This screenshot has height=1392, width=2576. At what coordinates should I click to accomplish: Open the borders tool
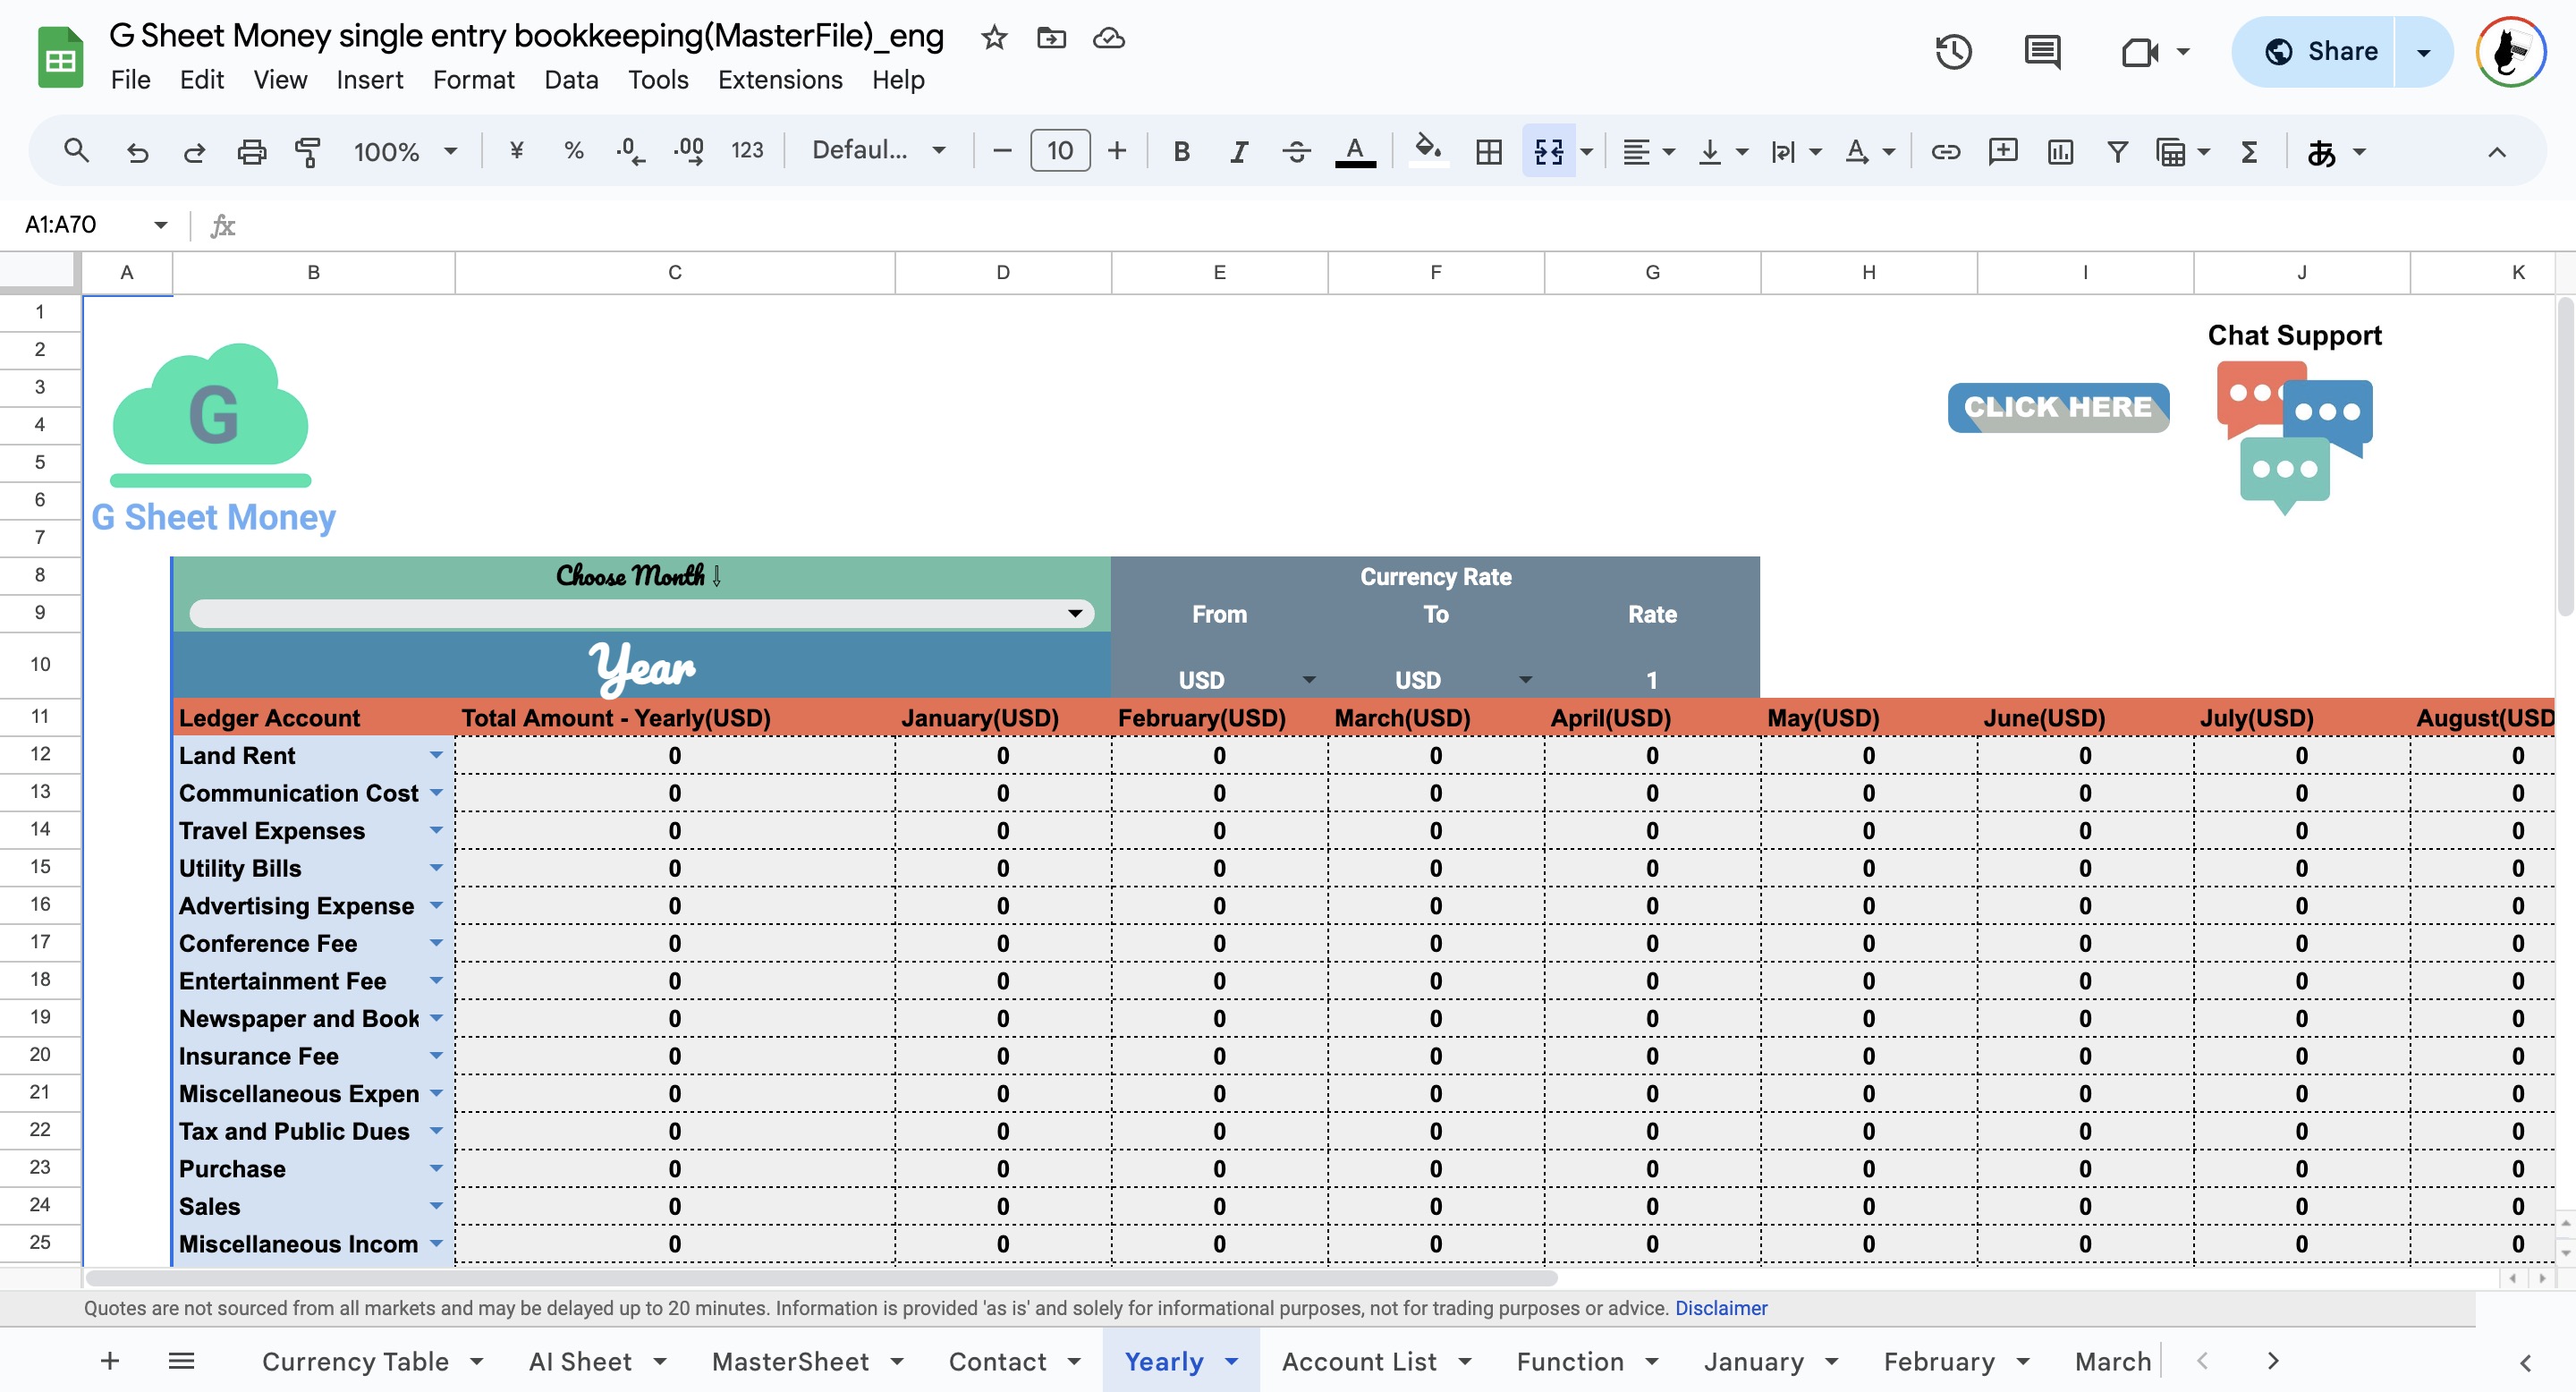(x=1488, y=151)
